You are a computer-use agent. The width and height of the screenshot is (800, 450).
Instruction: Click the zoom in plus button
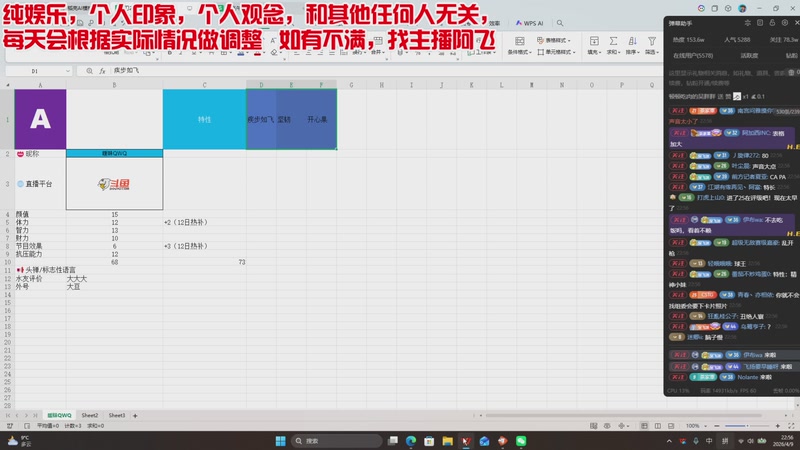tap(778, 426)
